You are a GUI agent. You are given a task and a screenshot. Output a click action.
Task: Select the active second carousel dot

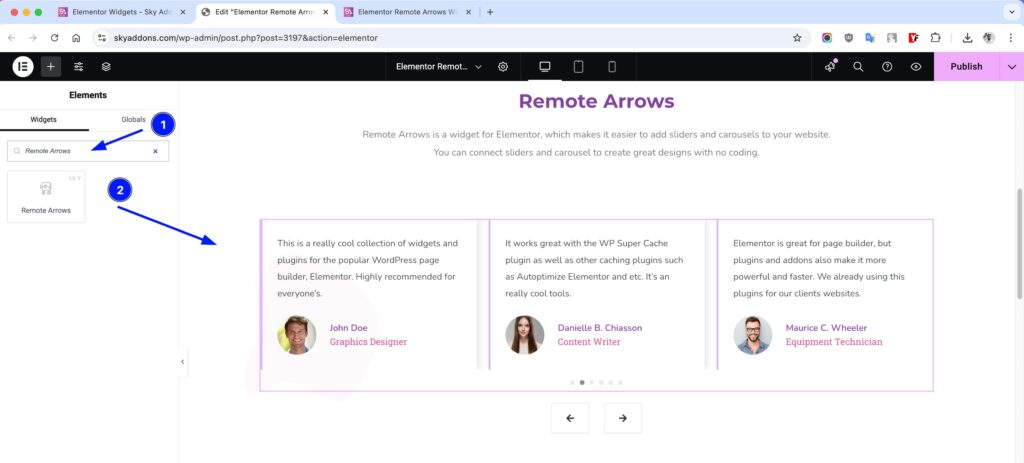pos(582,383)
